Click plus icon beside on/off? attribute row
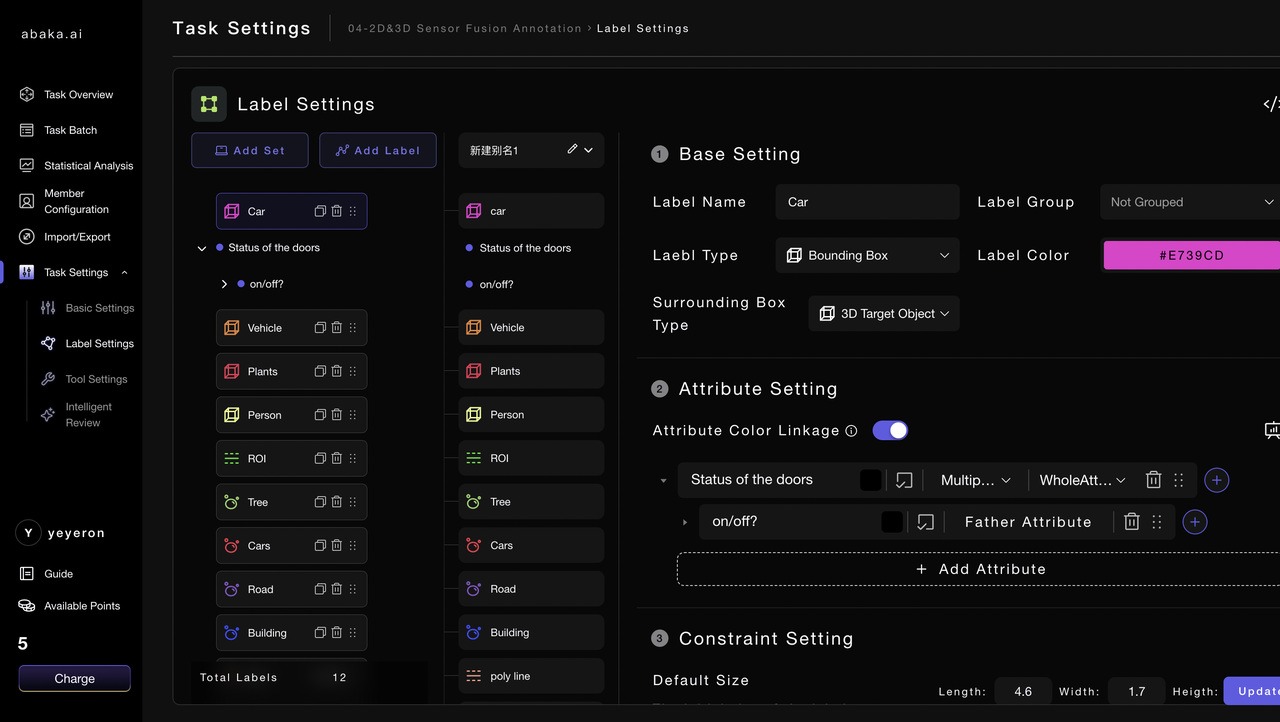The width and height of the screenshot is (1280, 722). pyautogui.click(x=1195, y=522)
